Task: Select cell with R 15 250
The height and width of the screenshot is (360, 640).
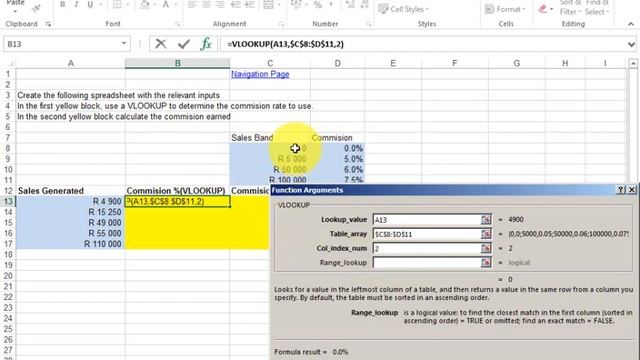Action: click(71, 212)
